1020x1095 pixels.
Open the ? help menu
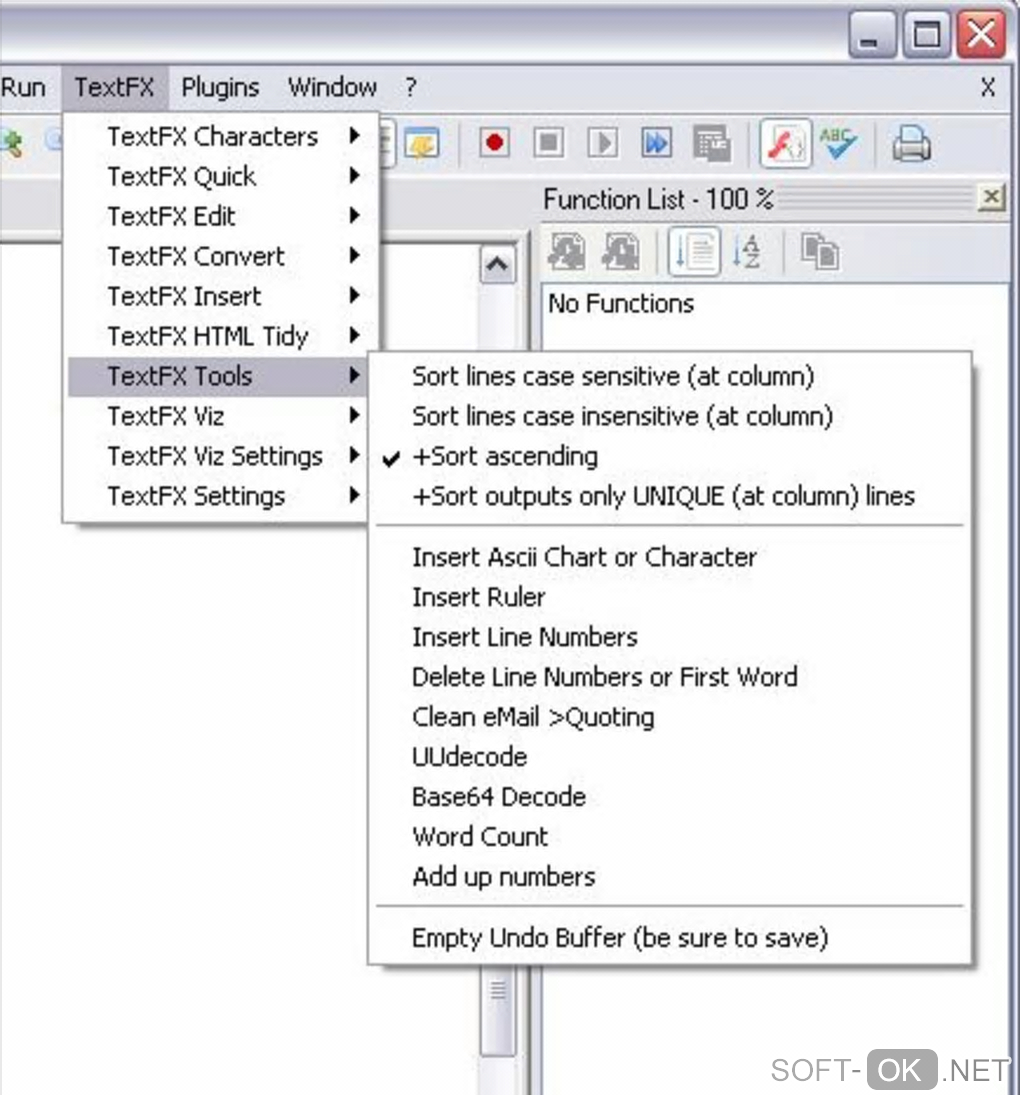[x=411, y=88]
